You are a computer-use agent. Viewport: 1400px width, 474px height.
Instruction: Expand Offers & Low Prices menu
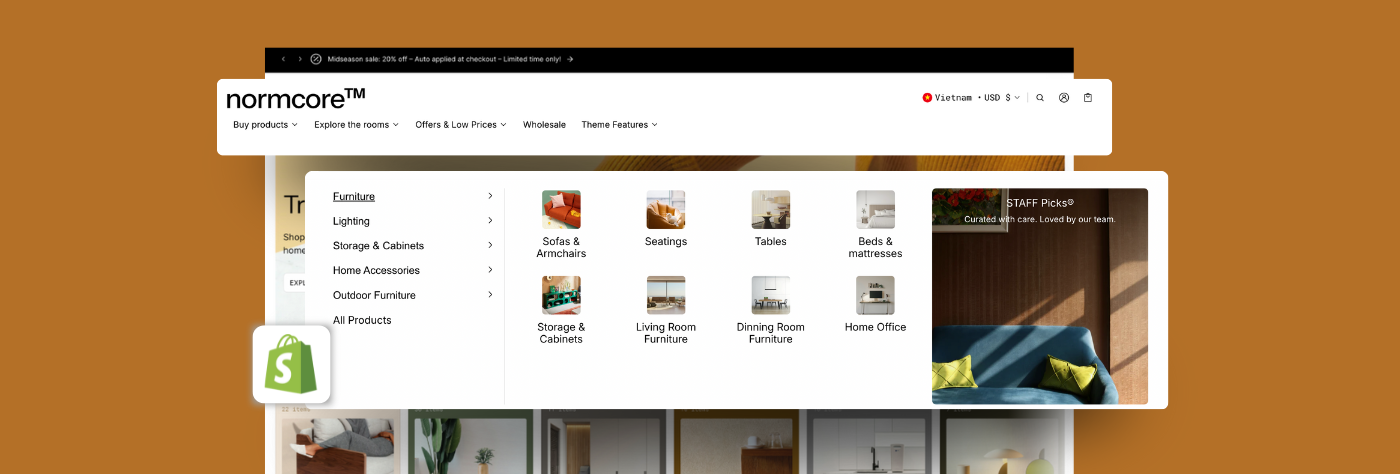(461, 125)
